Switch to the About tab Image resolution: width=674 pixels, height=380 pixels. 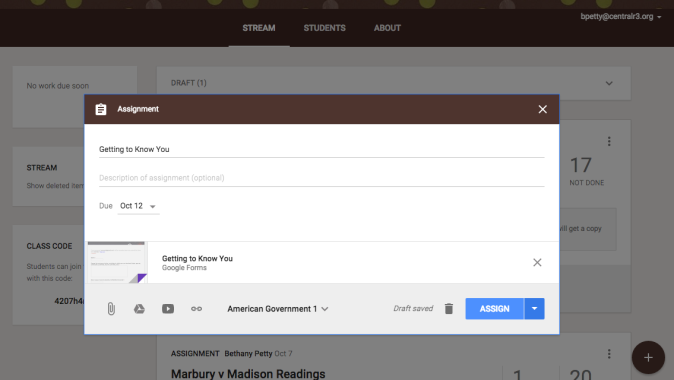click(387, 28)
